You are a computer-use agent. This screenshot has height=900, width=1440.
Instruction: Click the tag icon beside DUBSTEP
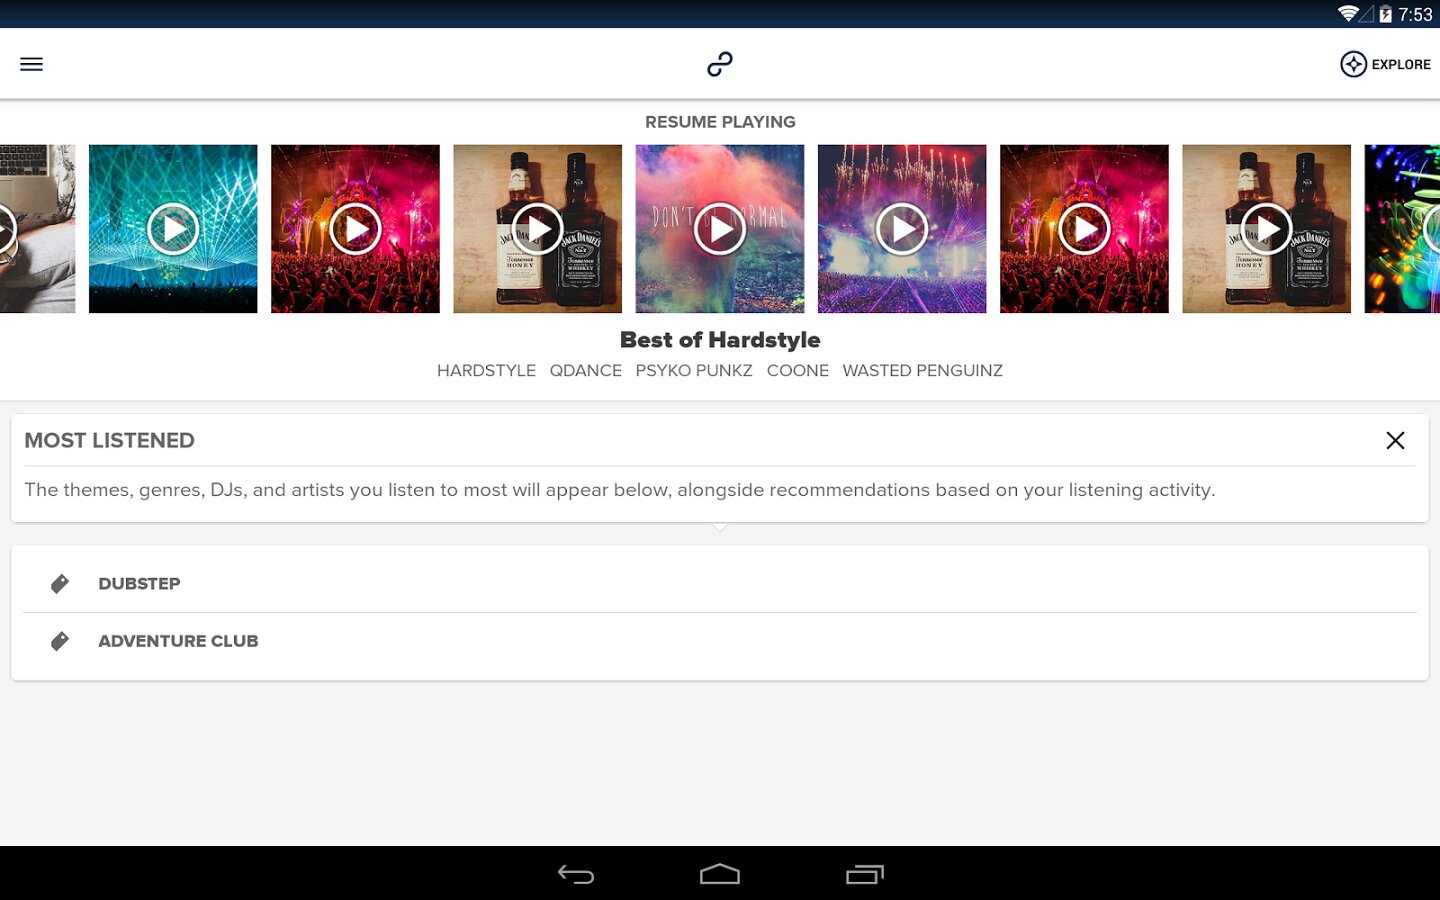click(60, 584)
